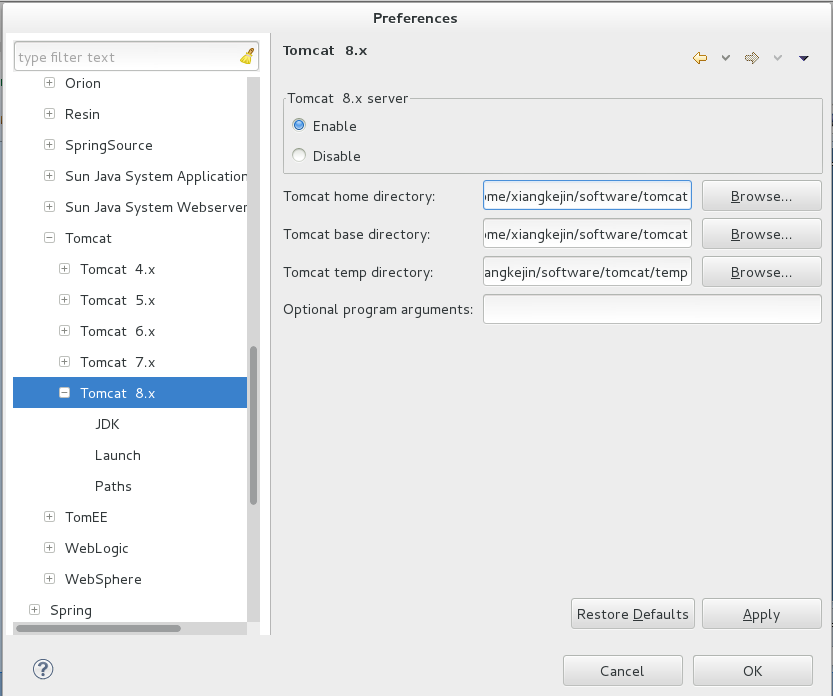Image resolution: width=833 pixels, height=696 pixels.
Task: Go forward using the right arrow icon
Action: pyautogui.click(x=752, y=58)
